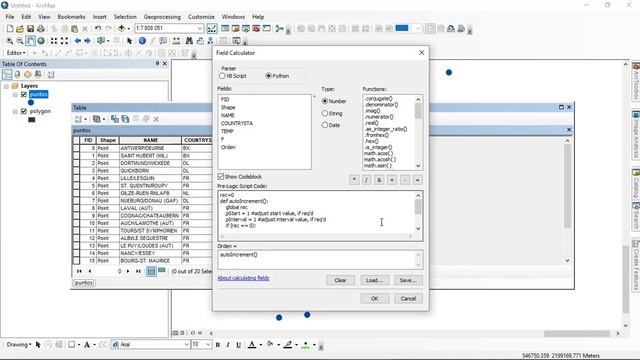Open the Editor Toolbar button

[x=212, y=29]
